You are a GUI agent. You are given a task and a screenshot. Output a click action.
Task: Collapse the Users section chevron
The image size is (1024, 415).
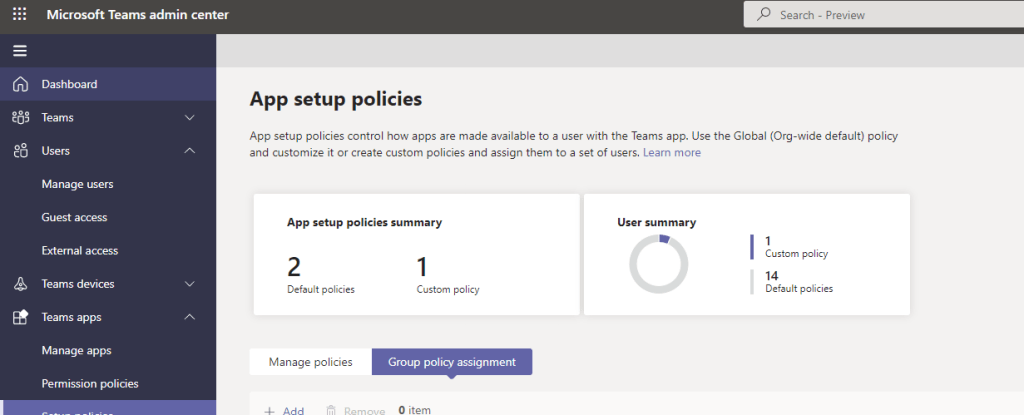(190, 151)
